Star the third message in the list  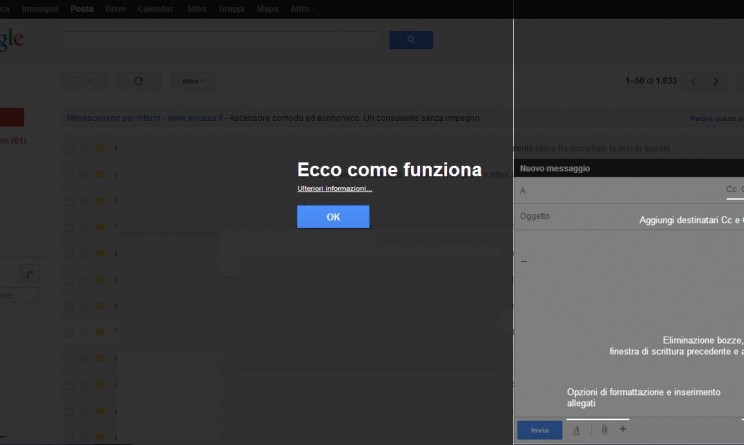(85, 201)
